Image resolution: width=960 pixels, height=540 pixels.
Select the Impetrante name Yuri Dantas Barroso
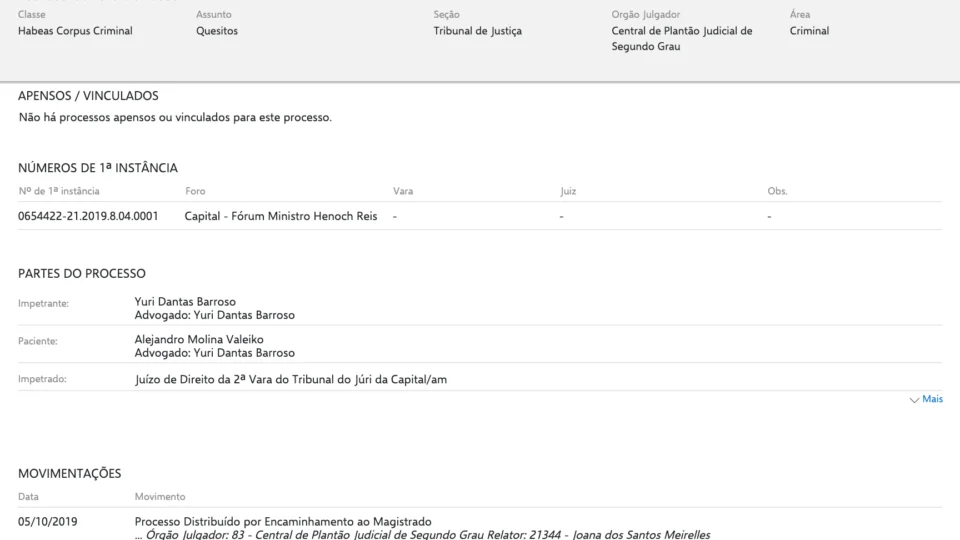[x=185, y=301]
